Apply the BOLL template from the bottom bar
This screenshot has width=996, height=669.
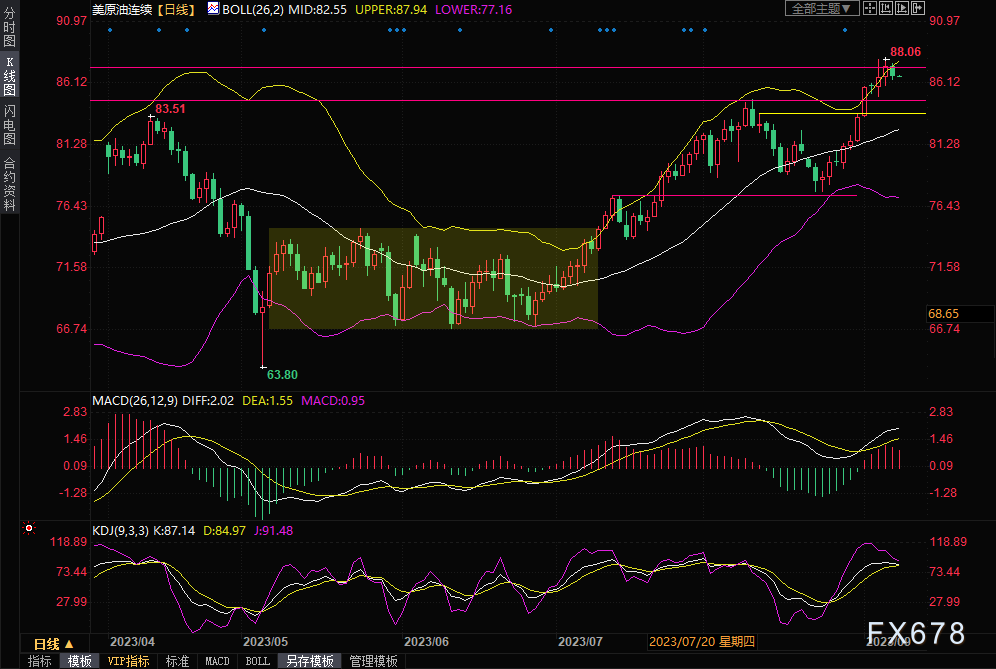(x=257, y=661)
